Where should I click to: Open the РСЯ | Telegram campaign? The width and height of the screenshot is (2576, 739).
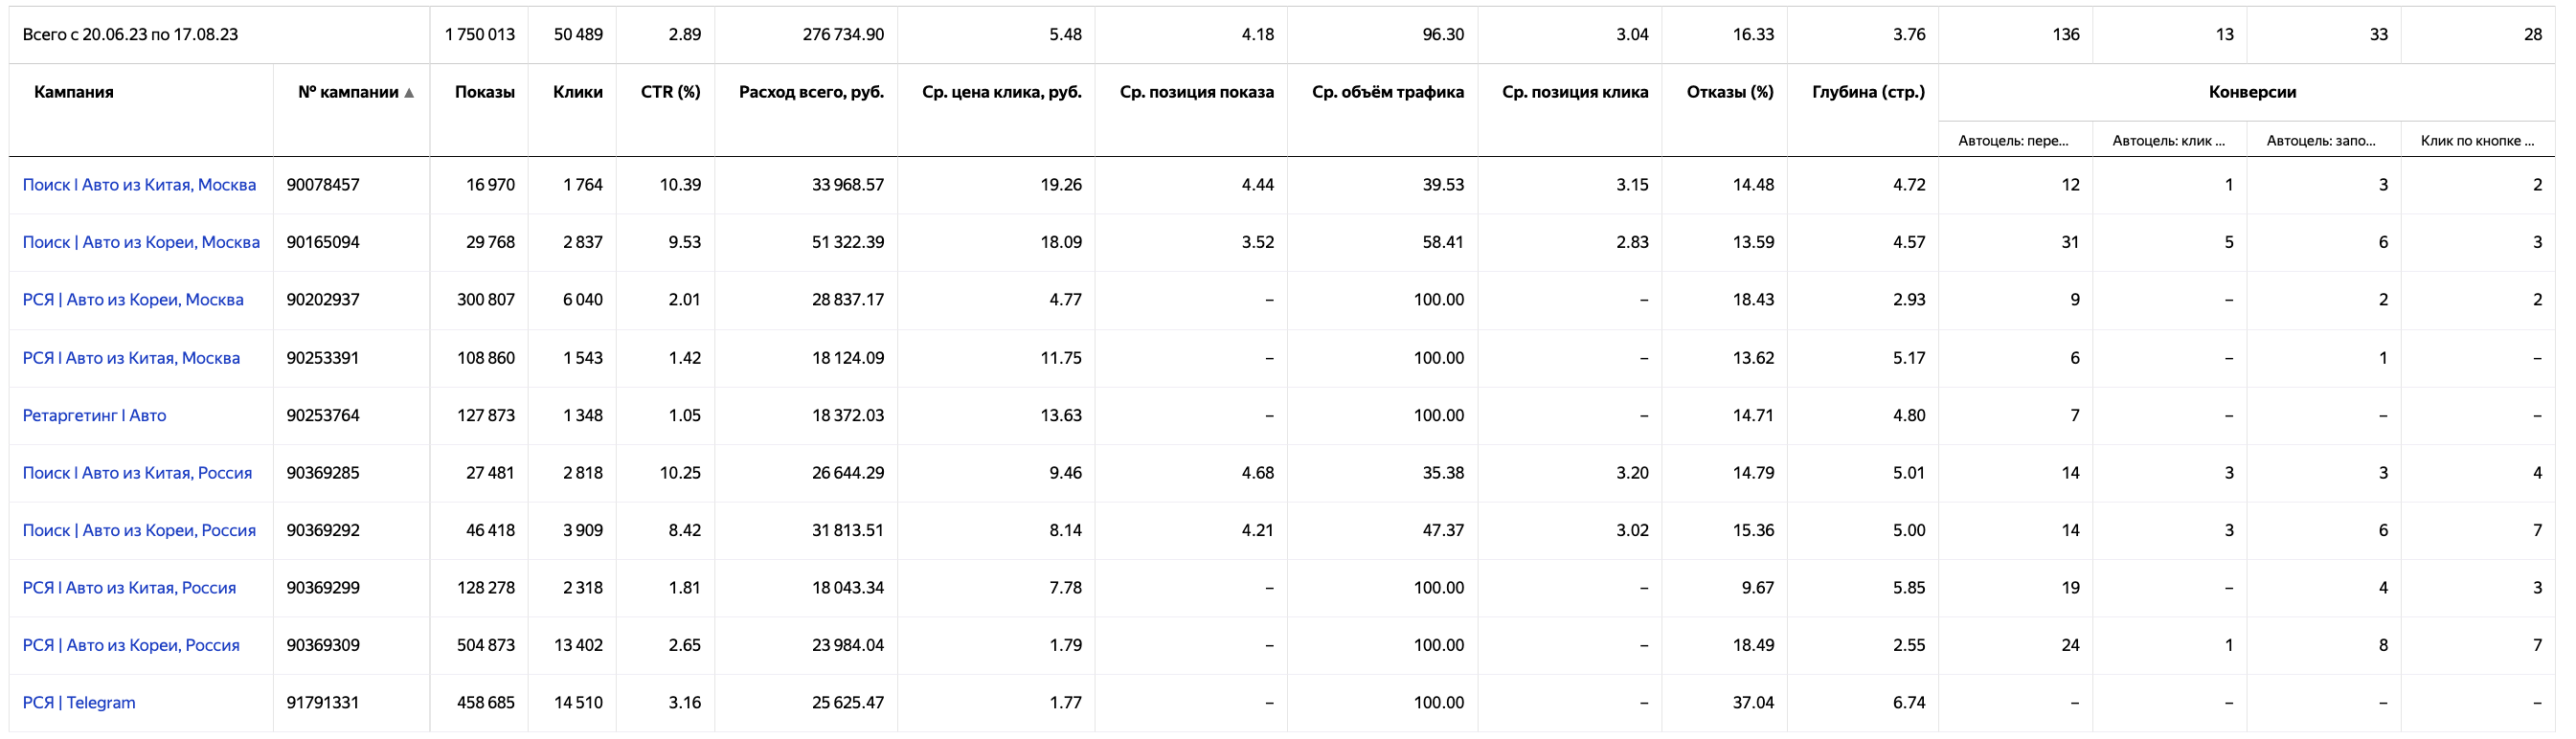coord(79,703)
